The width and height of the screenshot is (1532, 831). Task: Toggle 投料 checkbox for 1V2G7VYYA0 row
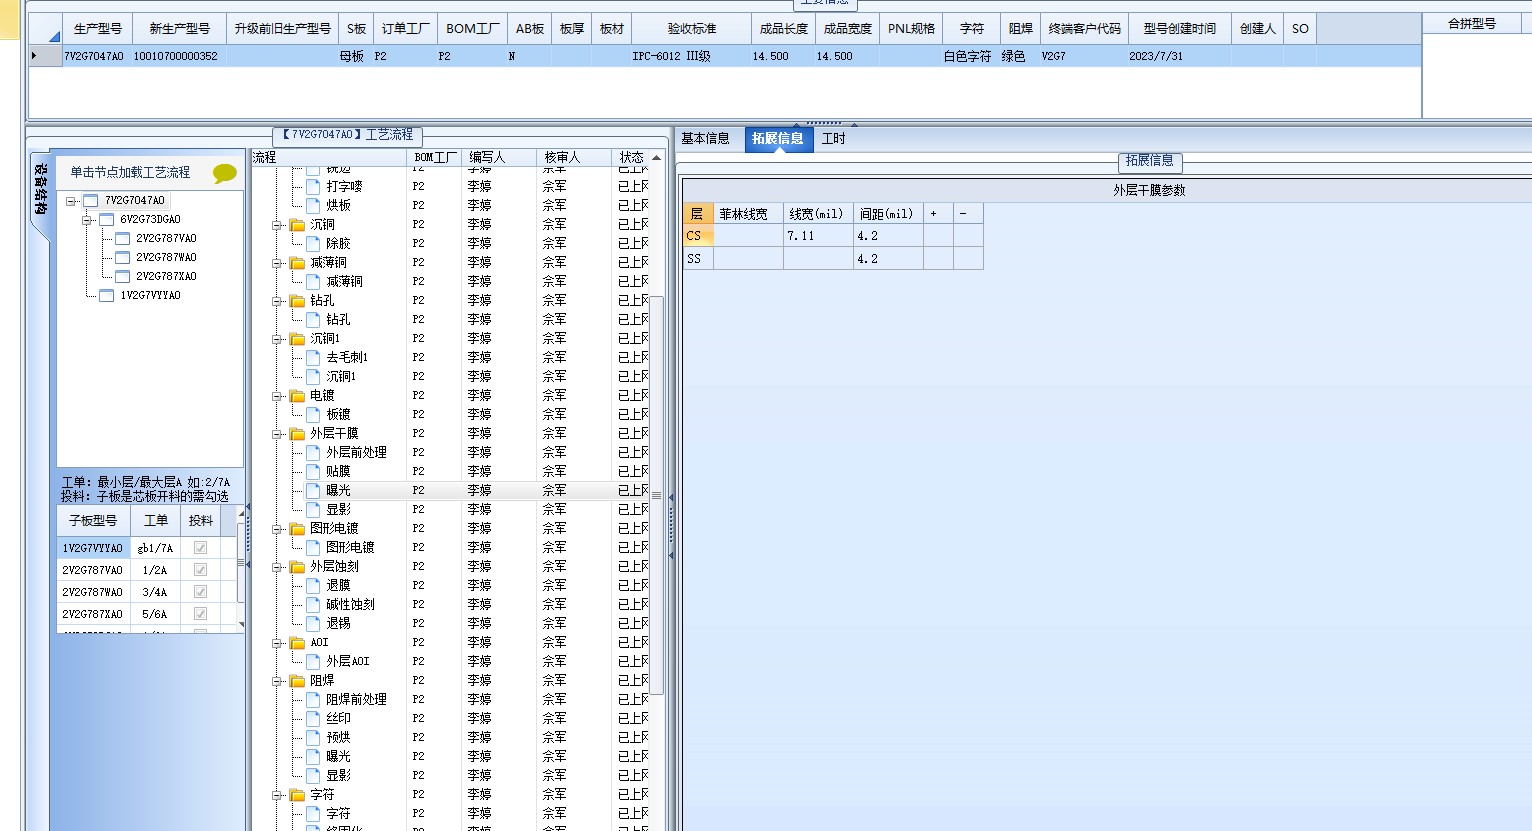point(200,548)
